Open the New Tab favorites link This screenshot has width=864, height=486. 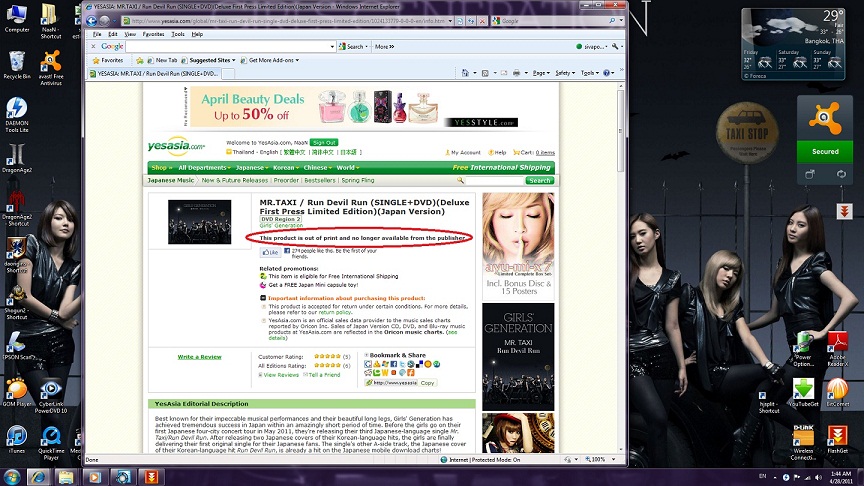tap(162, 60)
